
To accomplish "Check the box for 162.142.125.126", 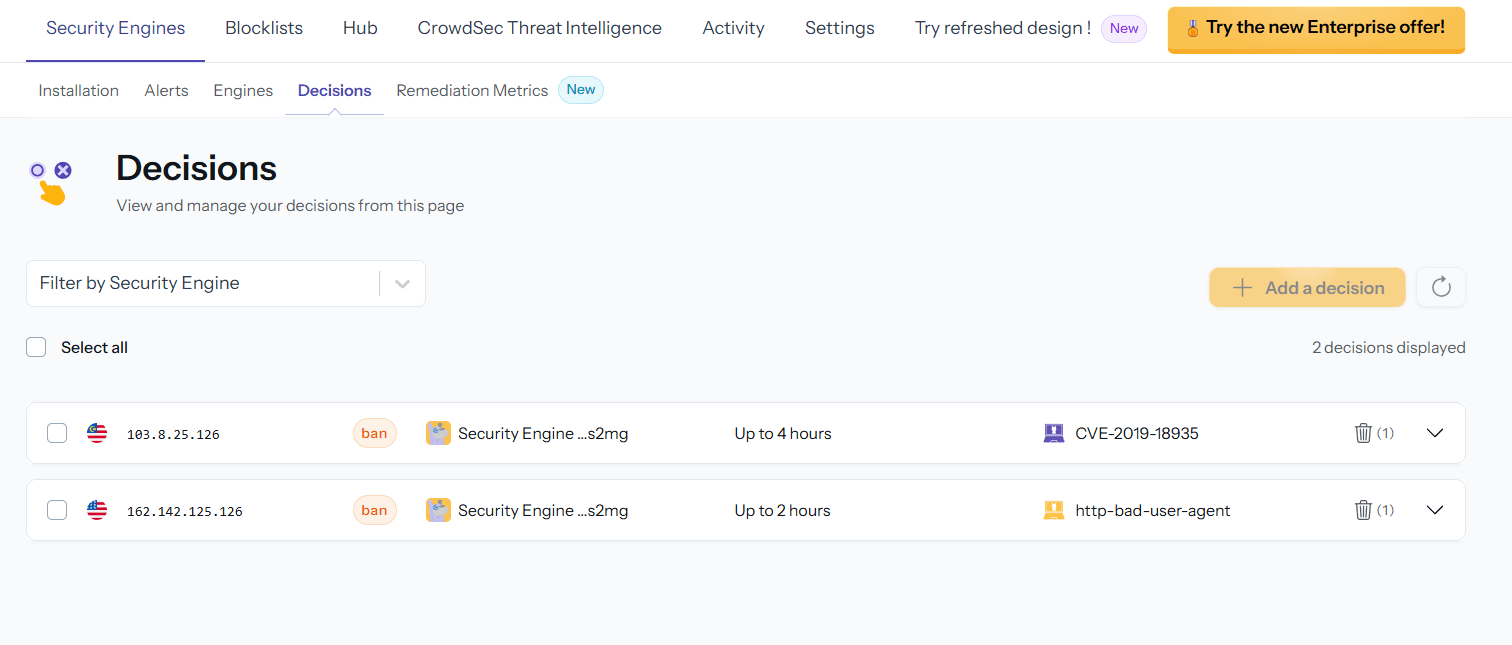I will coord(57,510).
